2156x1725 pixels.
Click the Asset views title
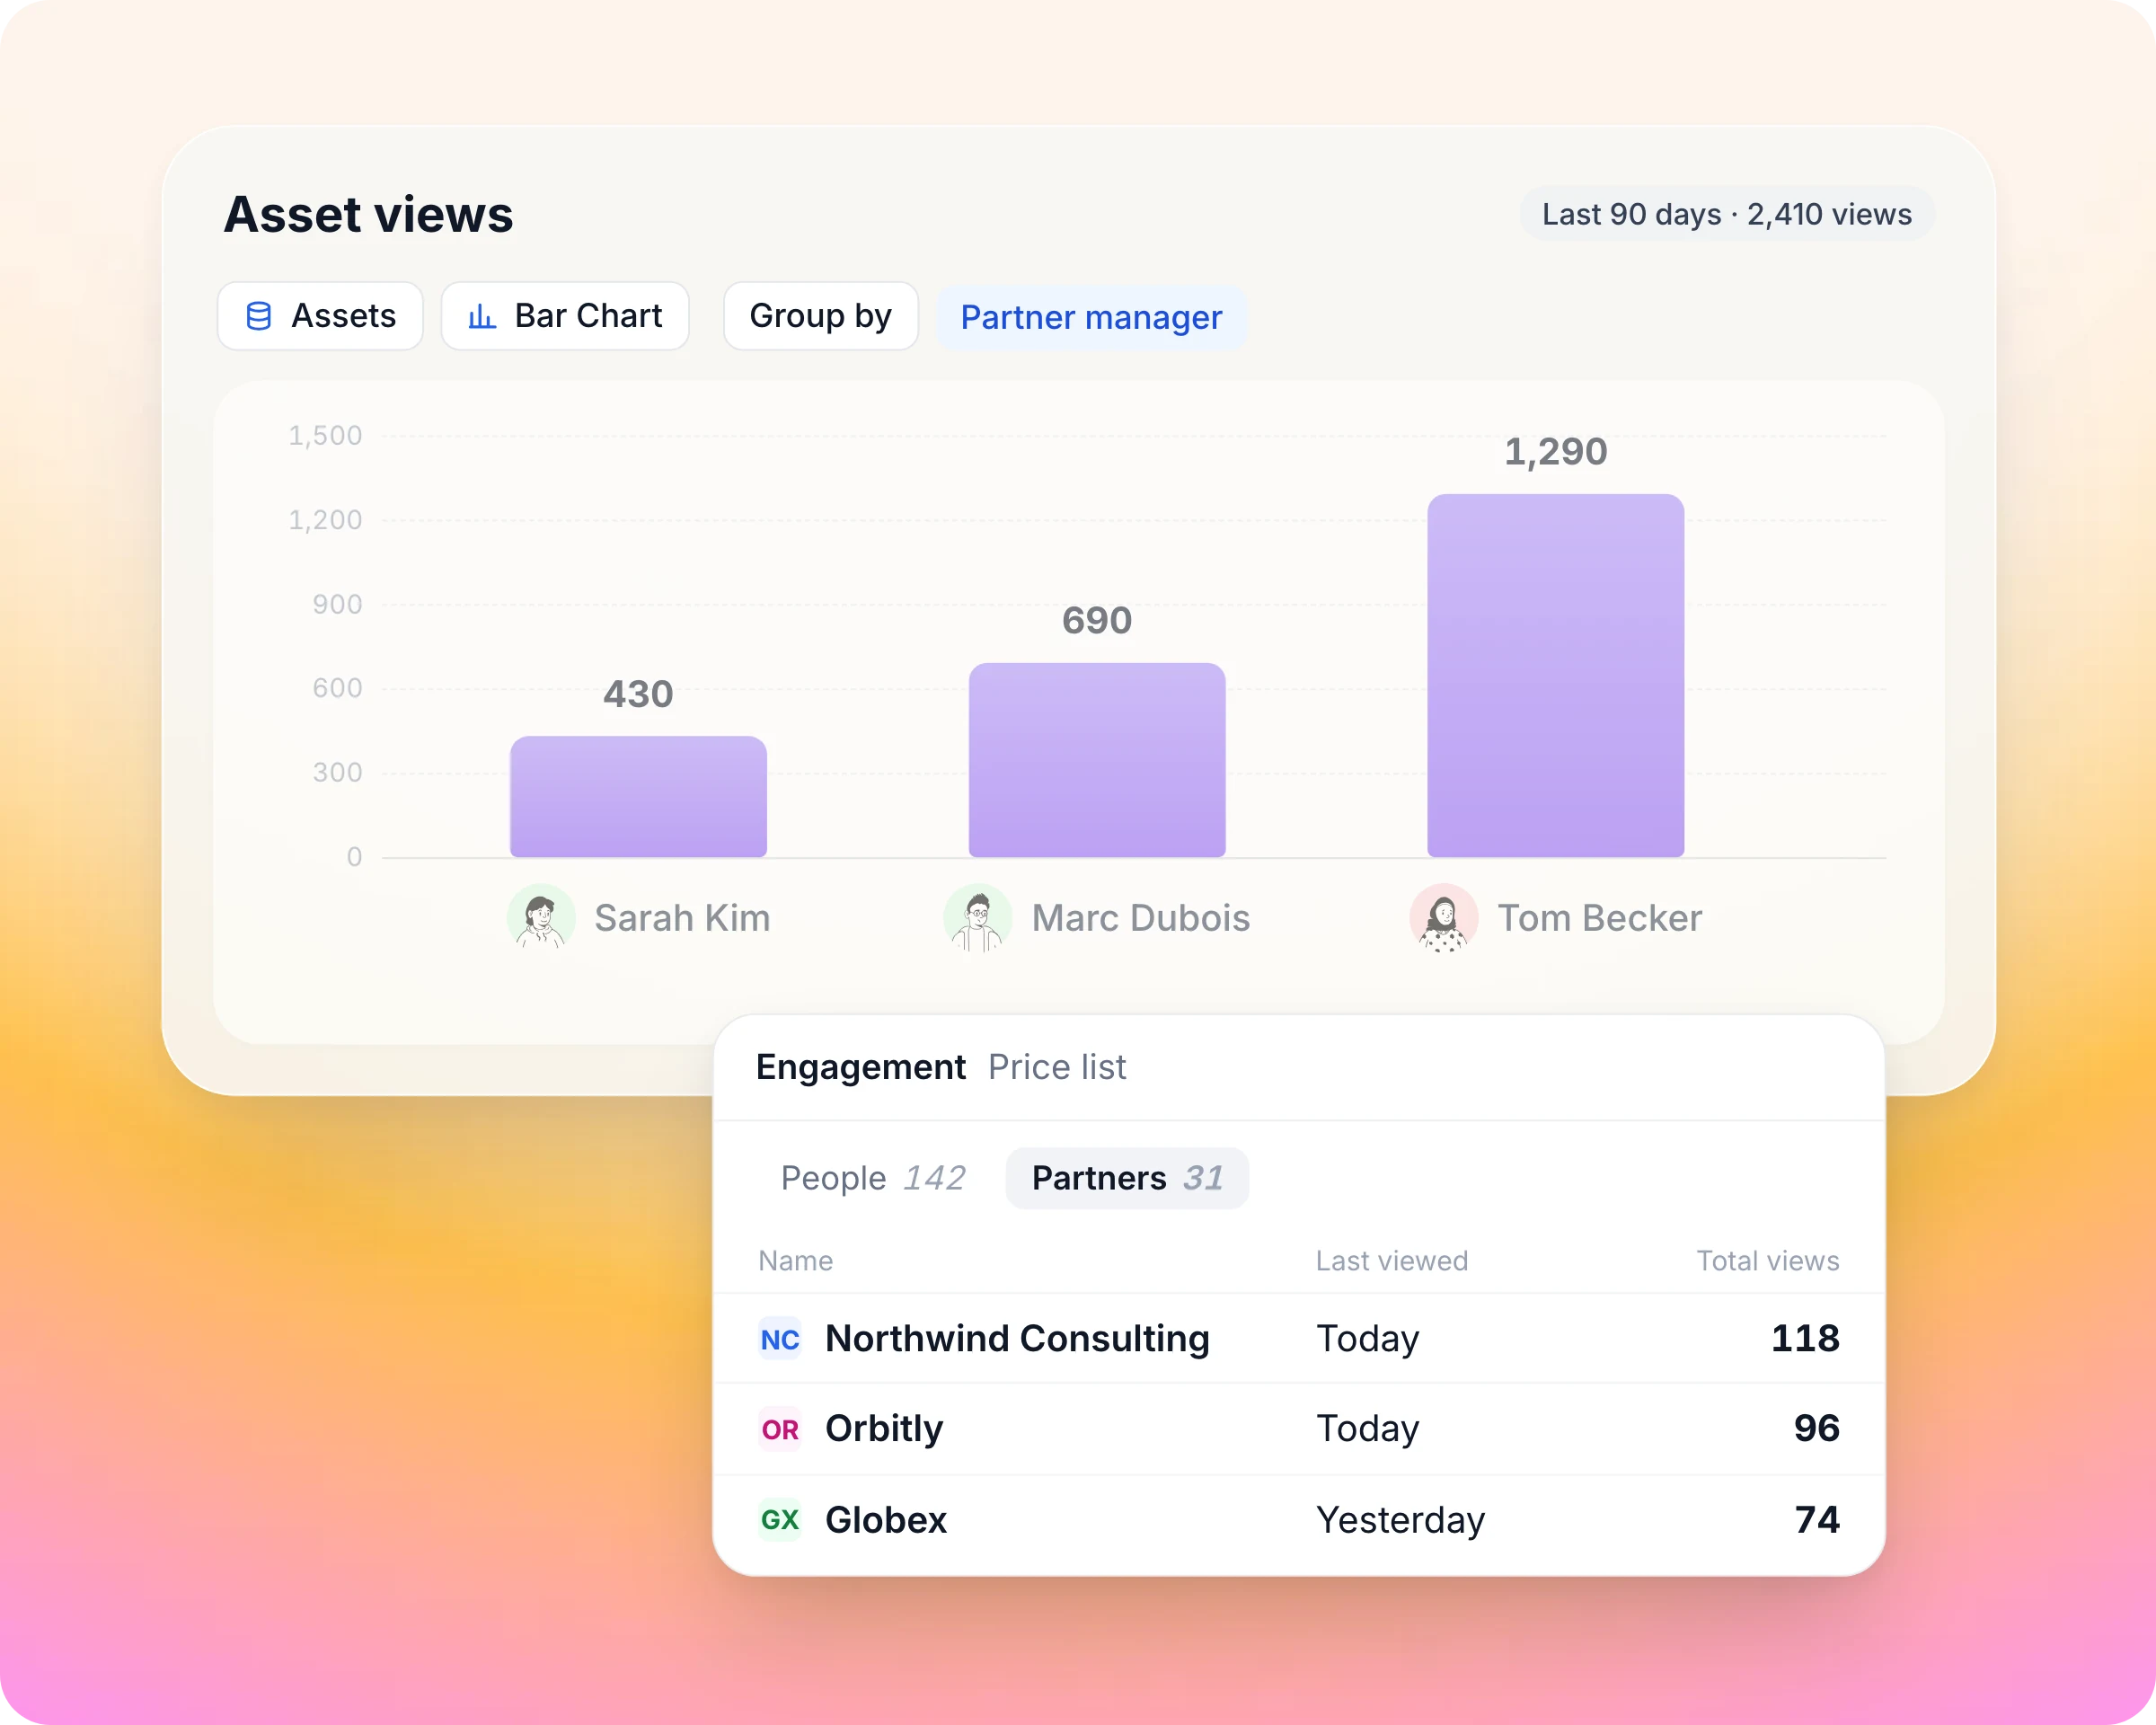(x=368, y=214)
